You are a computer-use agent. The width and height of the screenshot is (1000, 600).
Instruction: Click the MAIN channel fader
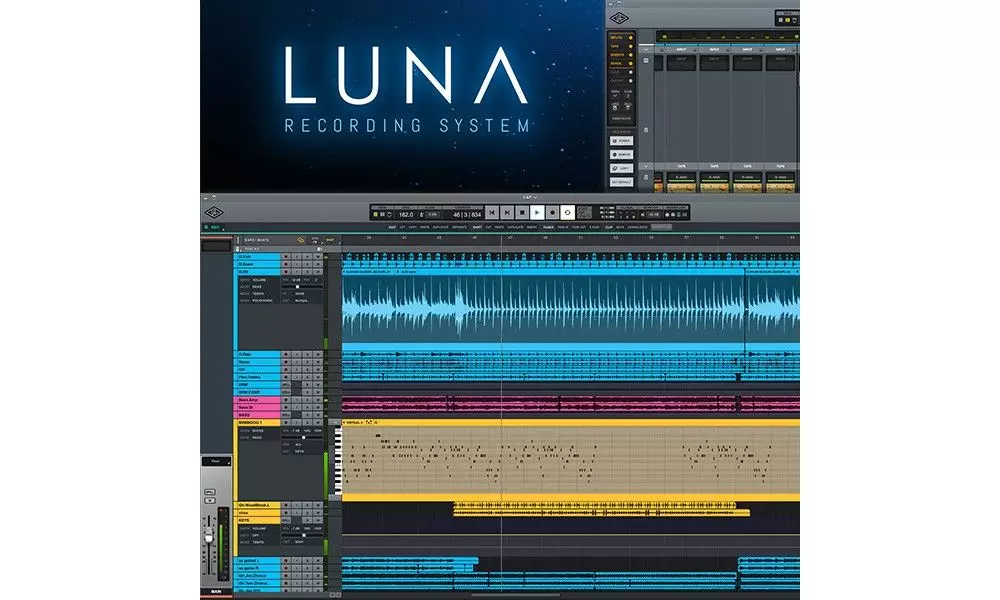209,537
